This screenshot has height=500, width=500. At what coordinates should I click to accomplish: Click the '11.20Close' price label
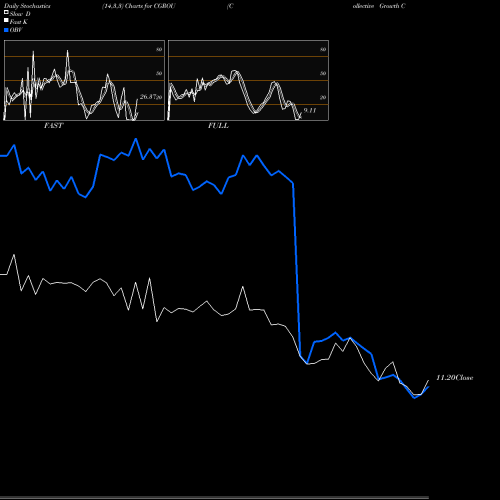pos(455,378)
